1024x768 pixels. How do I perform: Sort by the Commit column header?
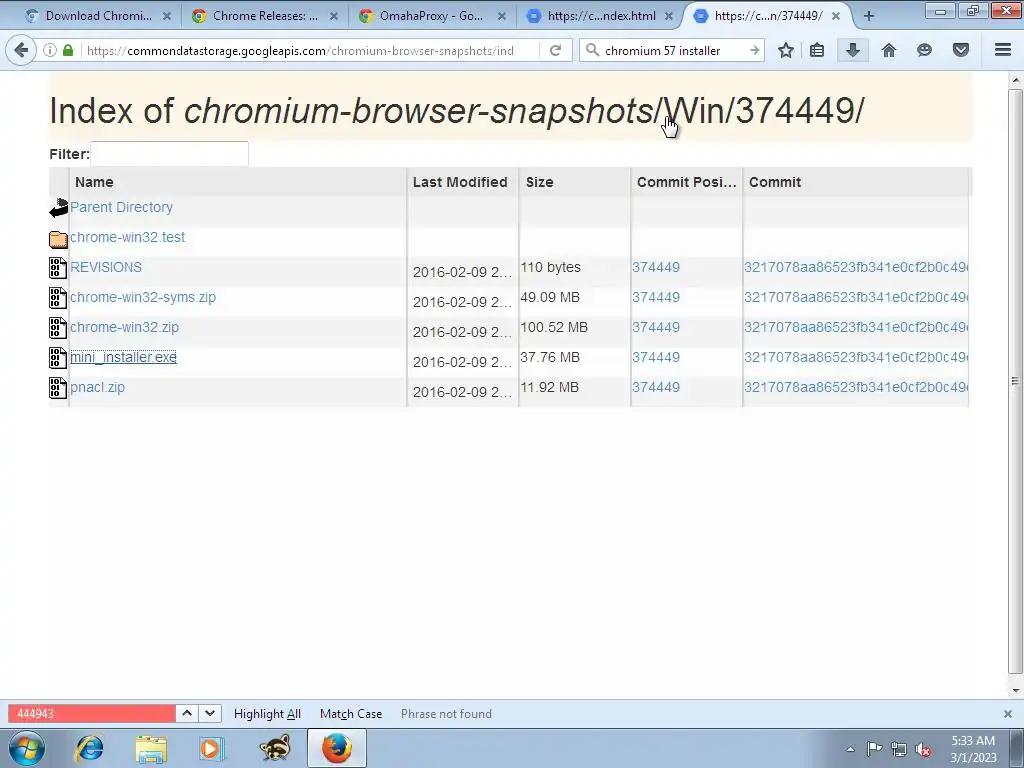tap(856, 182)
